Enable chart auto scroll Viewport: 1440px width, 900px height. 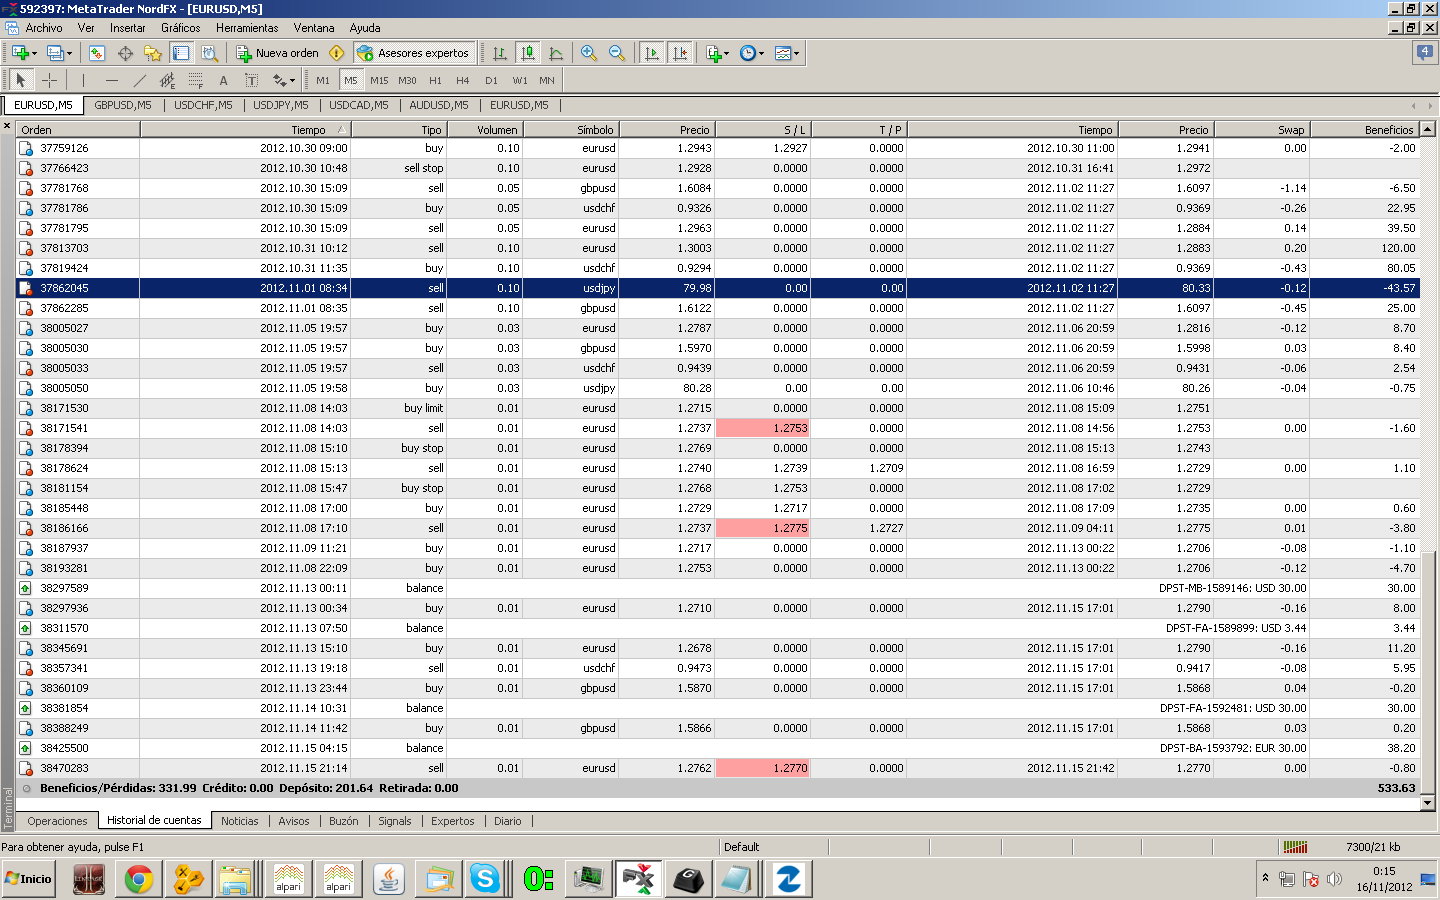652,53
